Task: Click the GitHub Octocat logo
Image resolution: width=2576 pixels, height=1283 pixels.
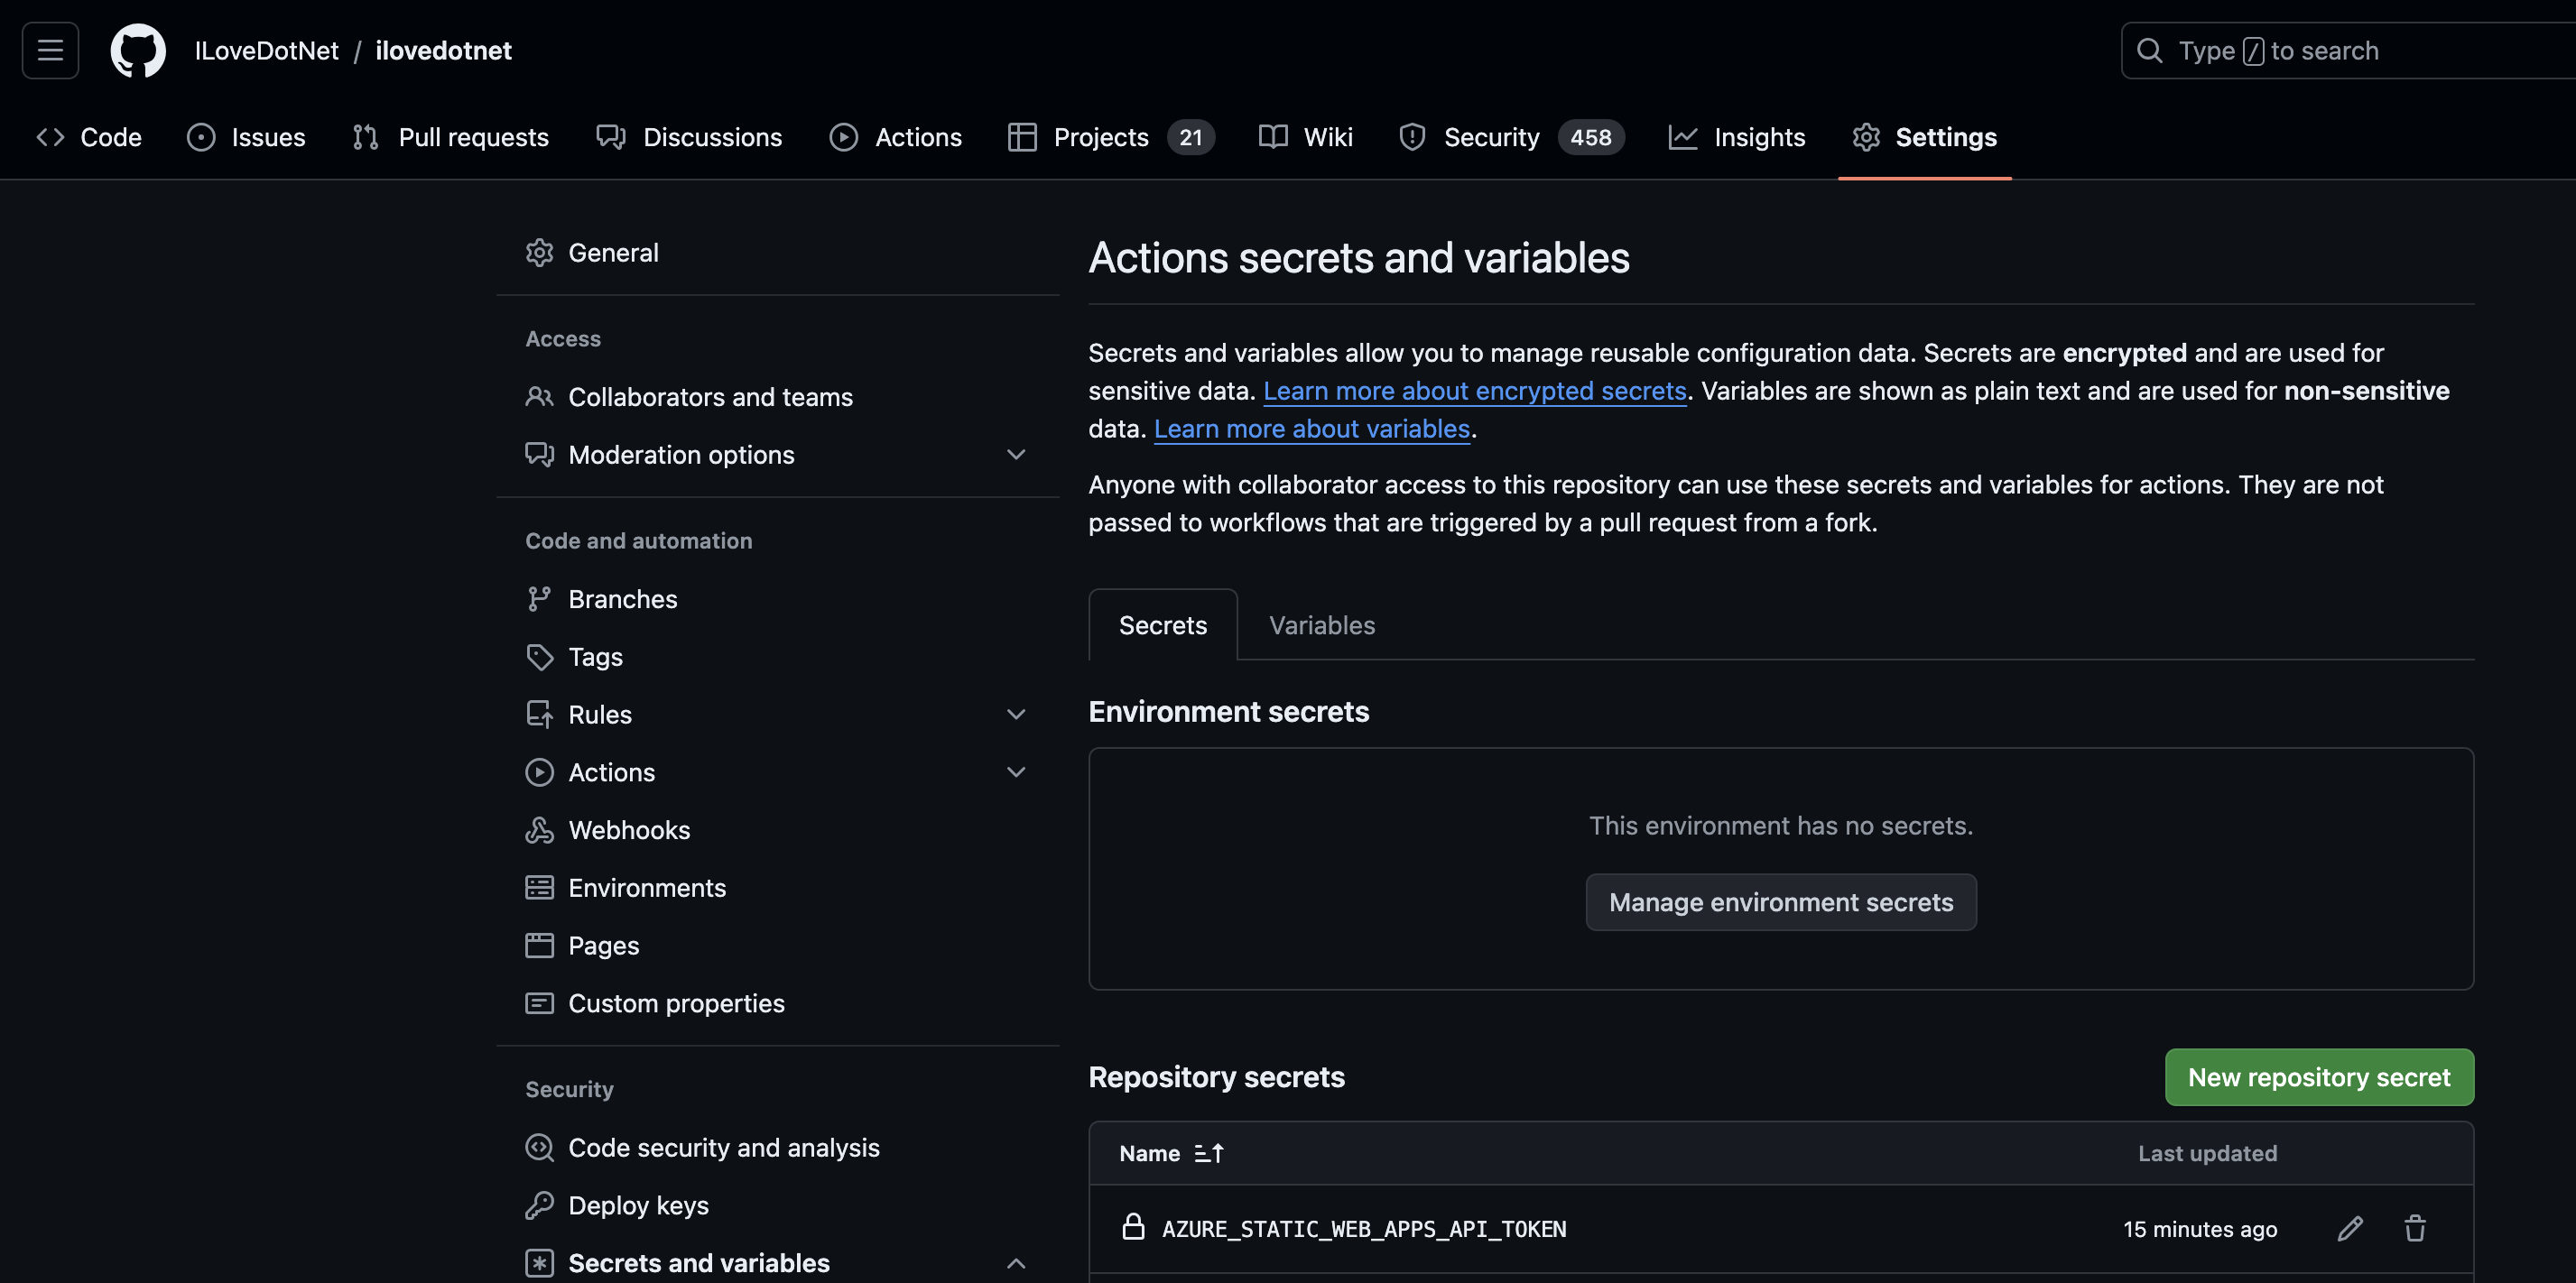Action: (x=138, y=50)
